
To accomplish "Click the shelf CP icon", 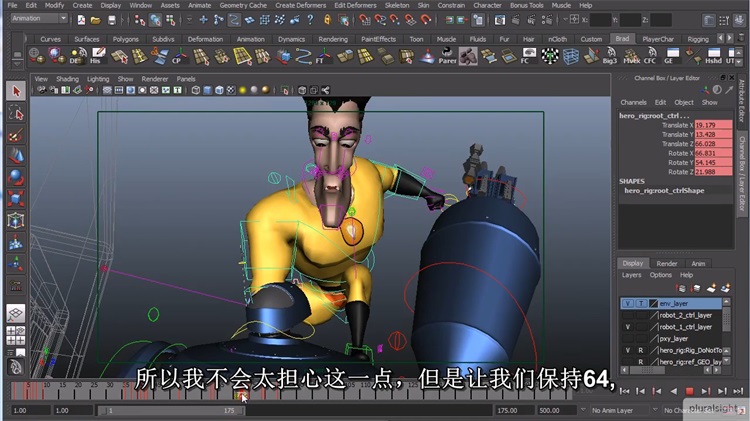I will 179,56.
